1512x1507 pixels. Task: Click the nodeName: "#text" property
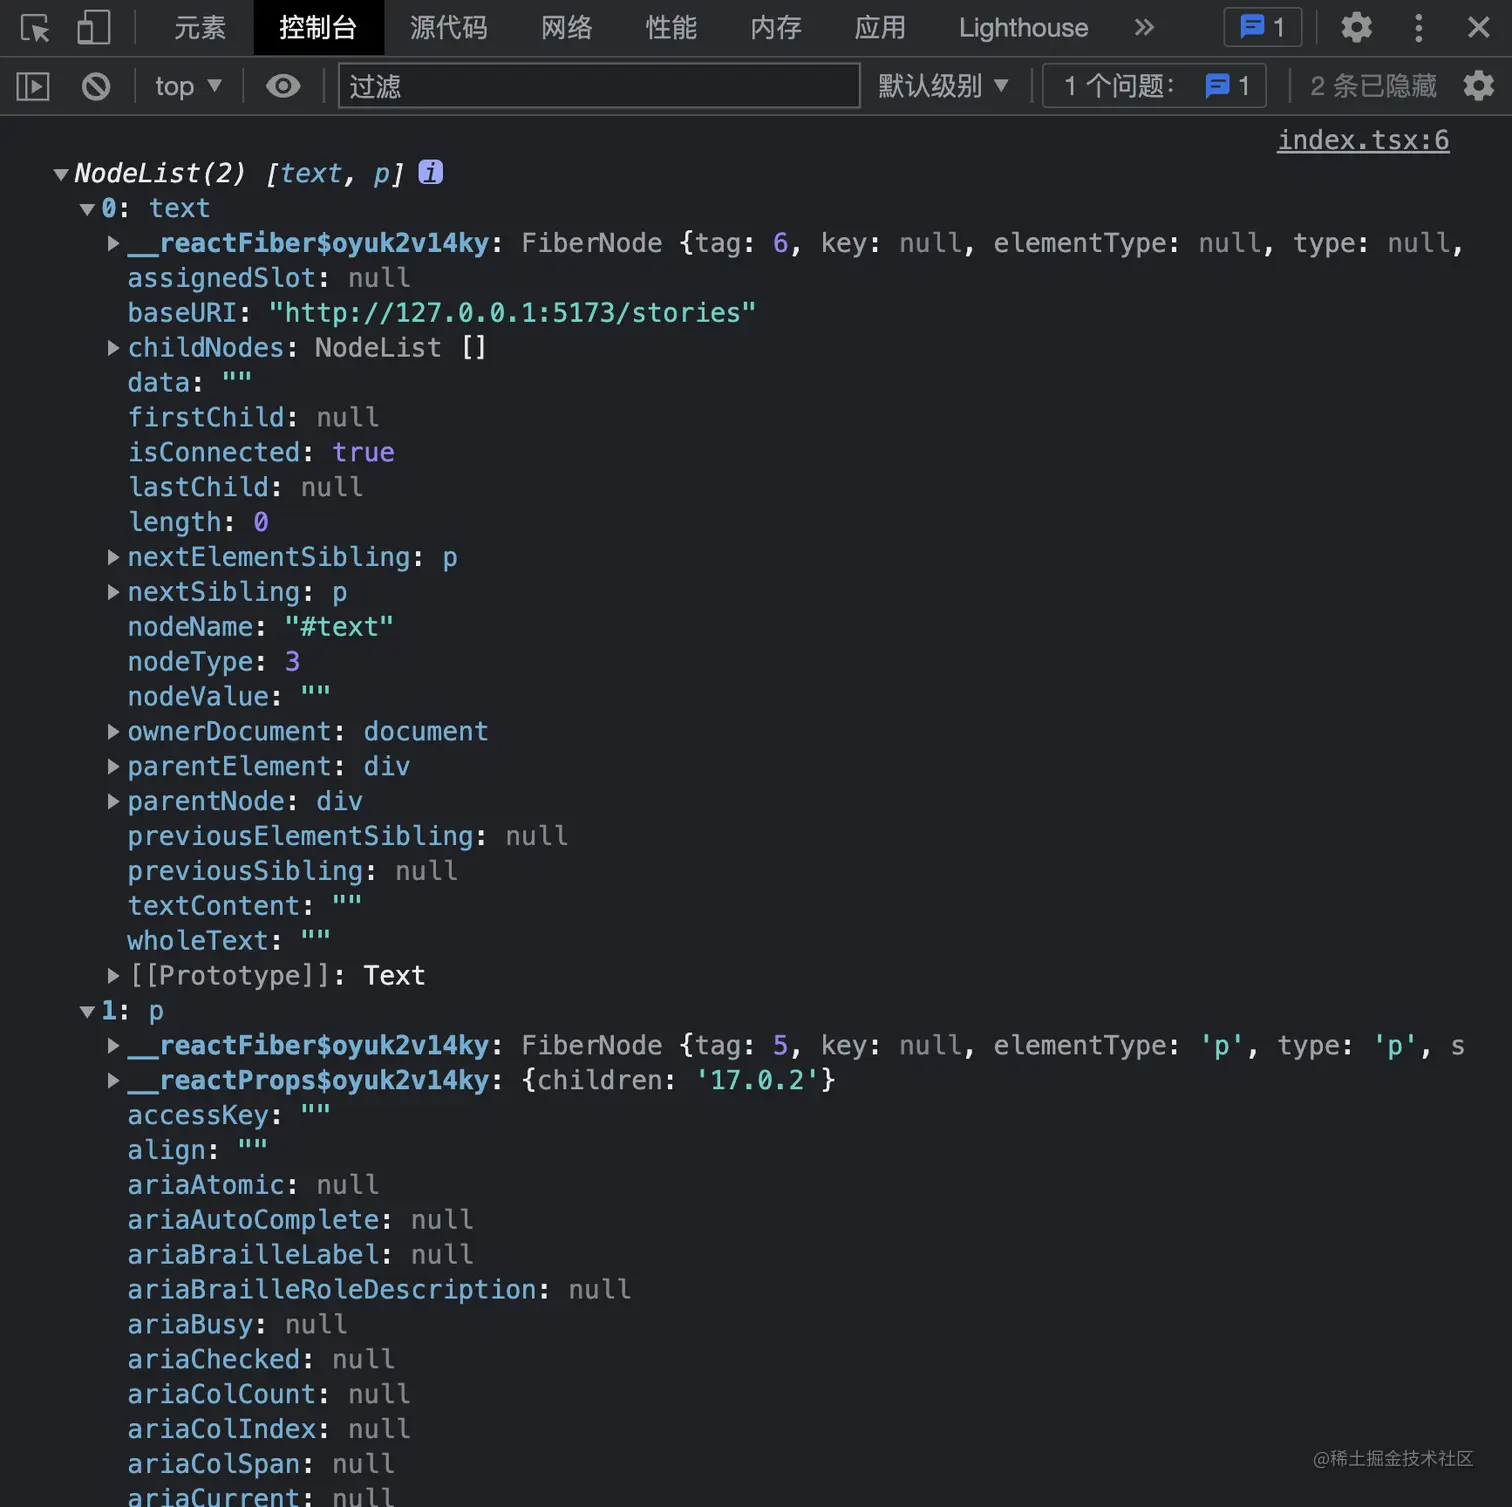pyautogui.click(x=260, y=627)
